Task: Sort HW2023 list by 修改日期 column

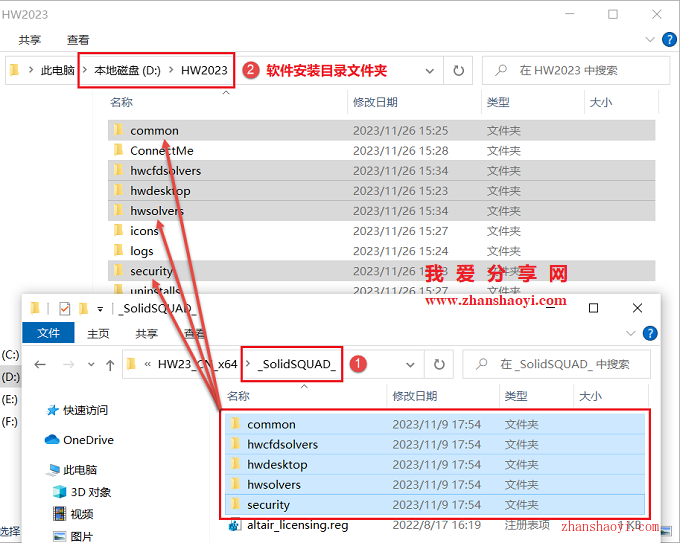Action: (x=375, y=102)
